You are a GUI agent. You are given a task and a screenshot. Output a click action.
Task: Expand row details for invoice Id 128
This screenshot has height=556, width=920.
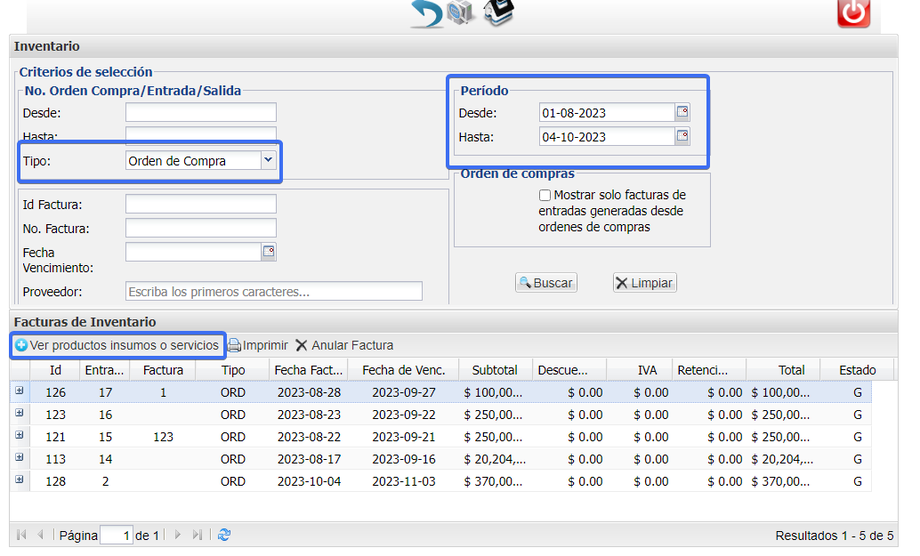coord(19,481)
